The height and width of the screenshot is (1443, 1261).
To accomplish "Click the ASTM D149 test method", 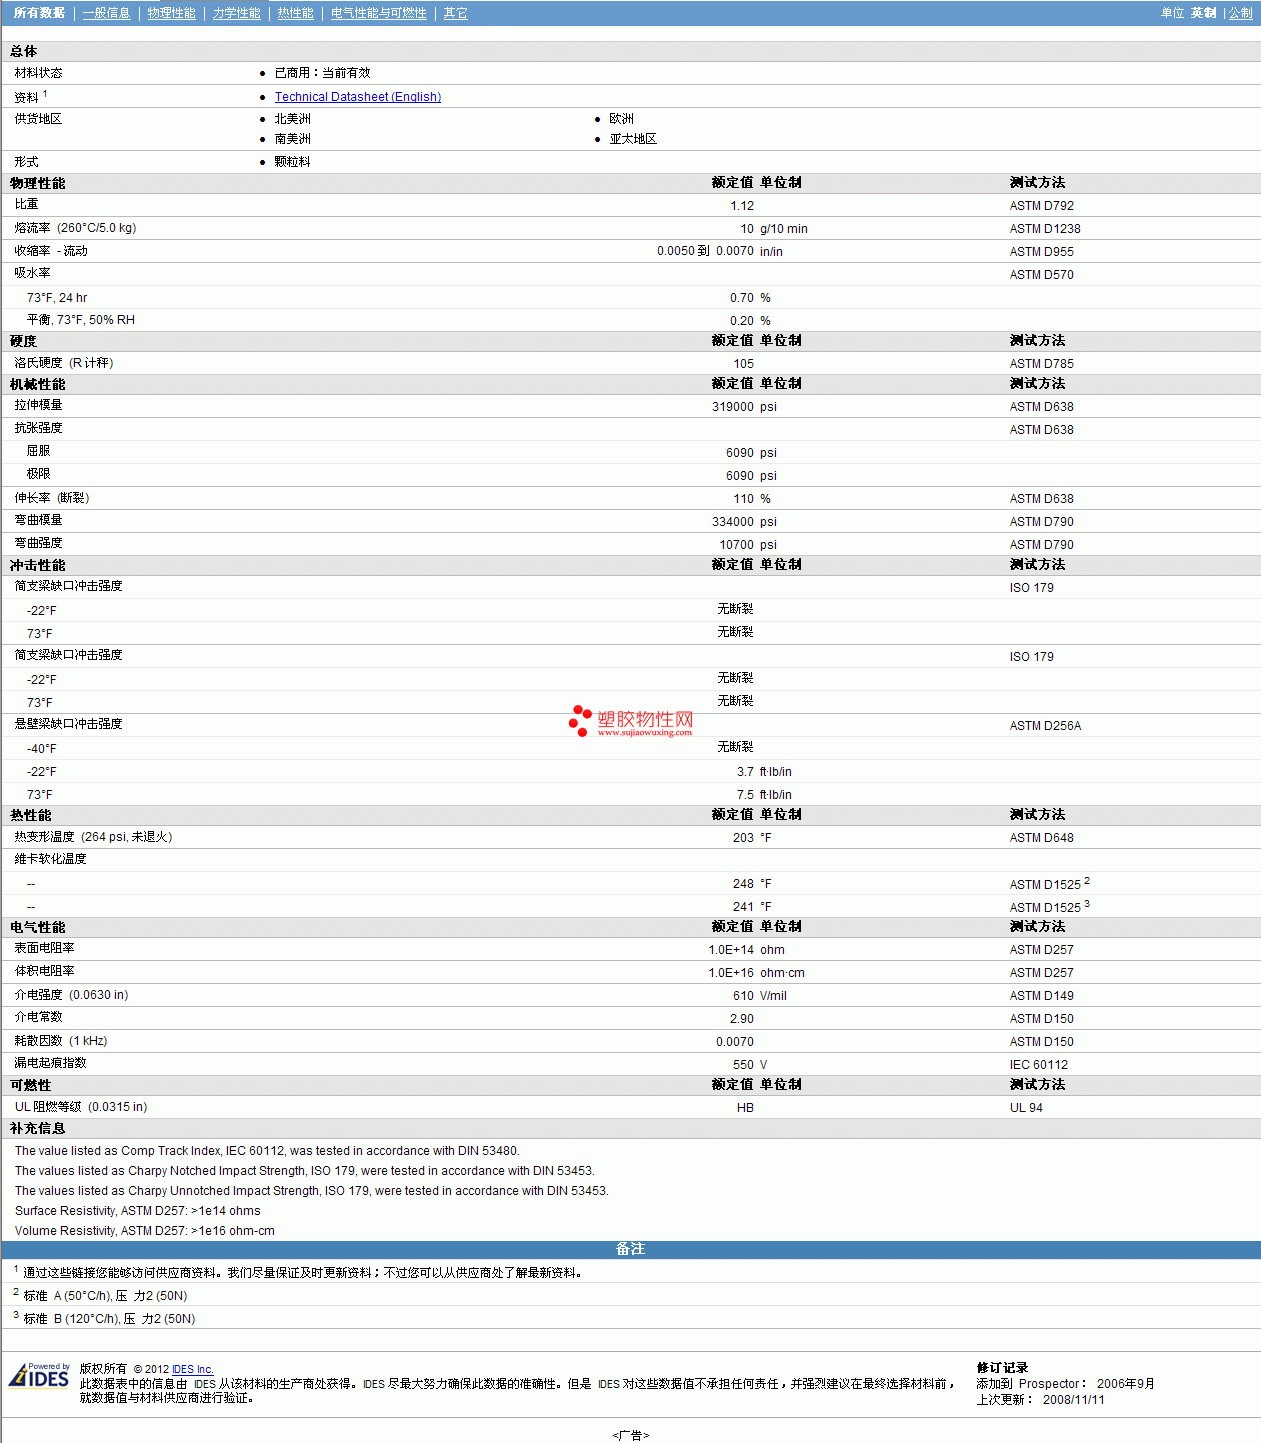I will [1041, 996].
